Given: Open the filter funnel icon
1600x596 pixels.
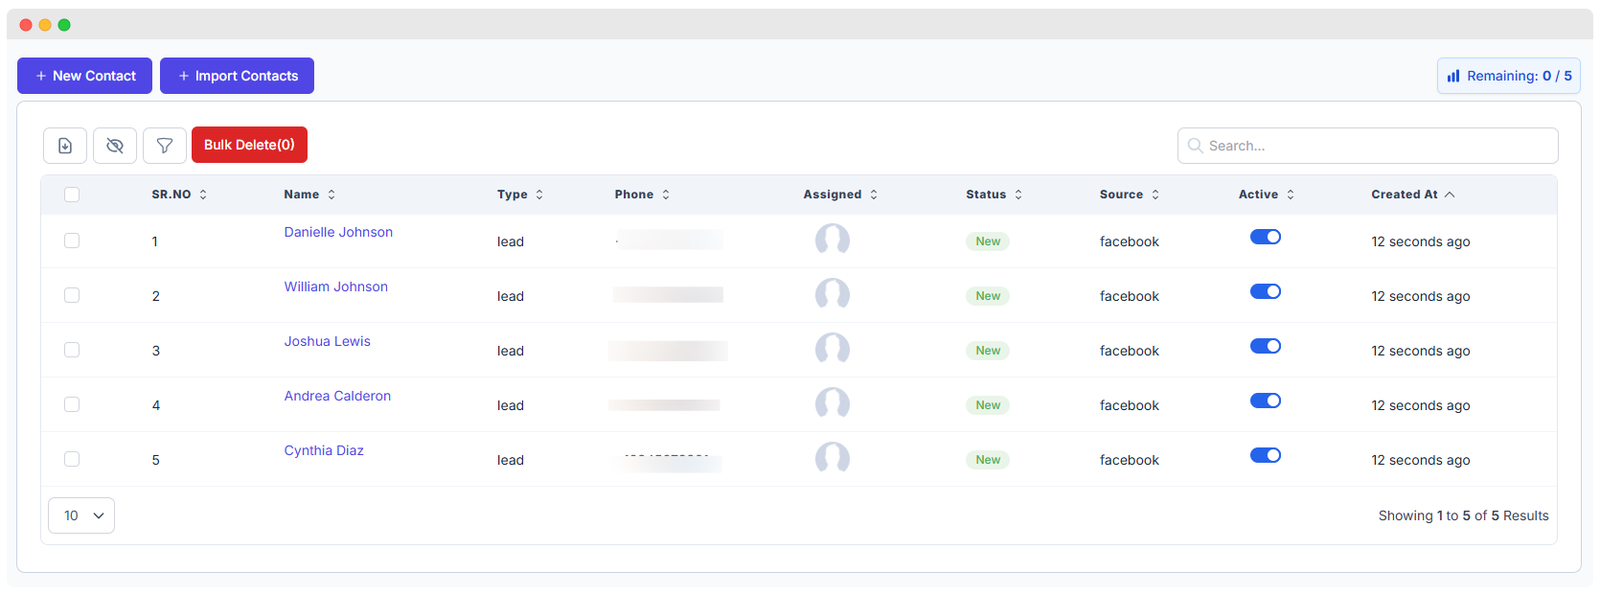Looking at the screenshot, I should coord(165,146).
